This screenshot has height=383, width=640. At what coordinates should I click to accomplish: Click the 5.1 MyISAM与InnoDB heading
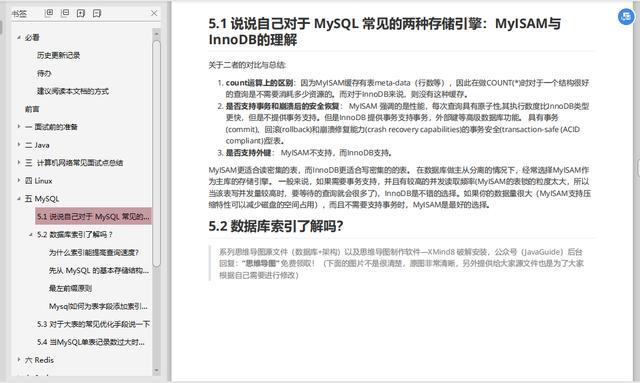pyautogui.click(x=384, y=31)
